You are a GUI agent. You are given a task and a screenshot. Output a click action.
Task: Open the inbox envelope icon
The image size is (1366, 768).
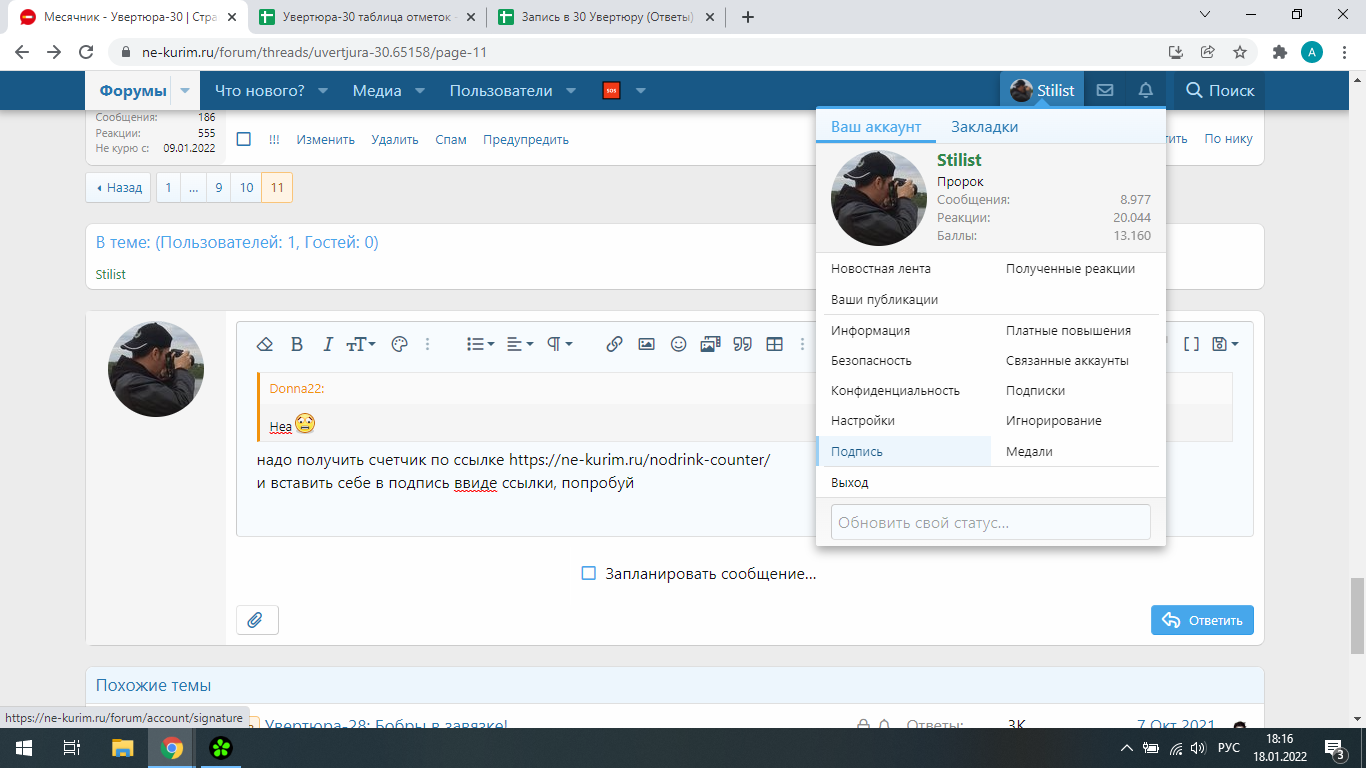(x=1104, y=90)
